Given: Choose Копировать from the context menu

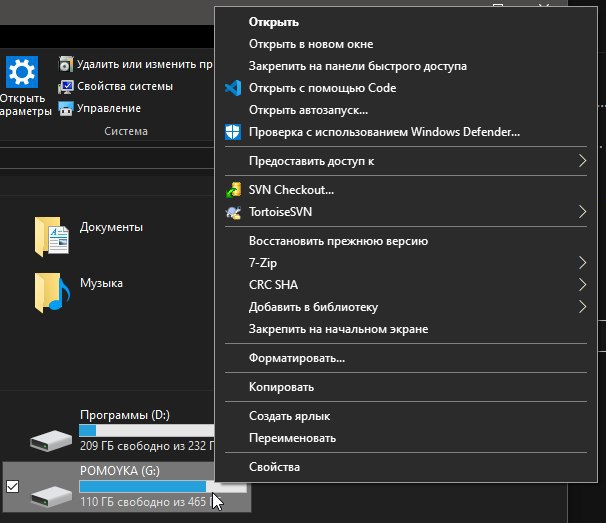Looking at the screenshot, I should click(406, 387).
